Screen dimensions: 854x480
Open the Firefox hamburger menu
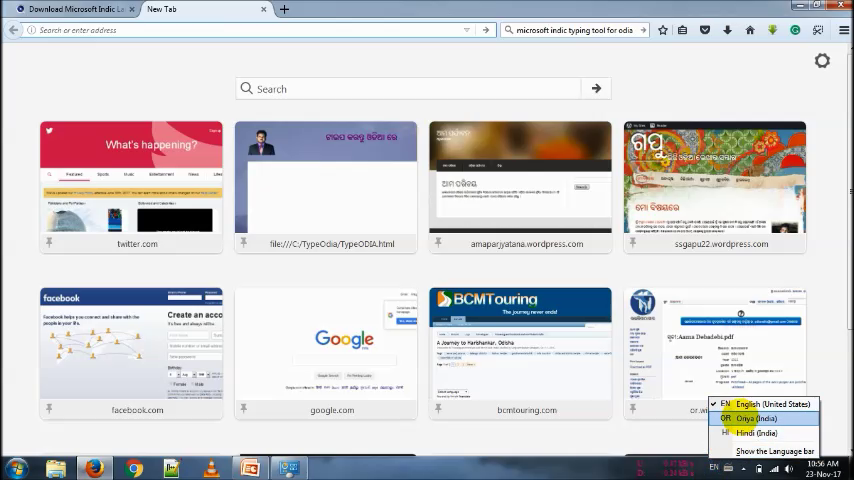(844, 30)
